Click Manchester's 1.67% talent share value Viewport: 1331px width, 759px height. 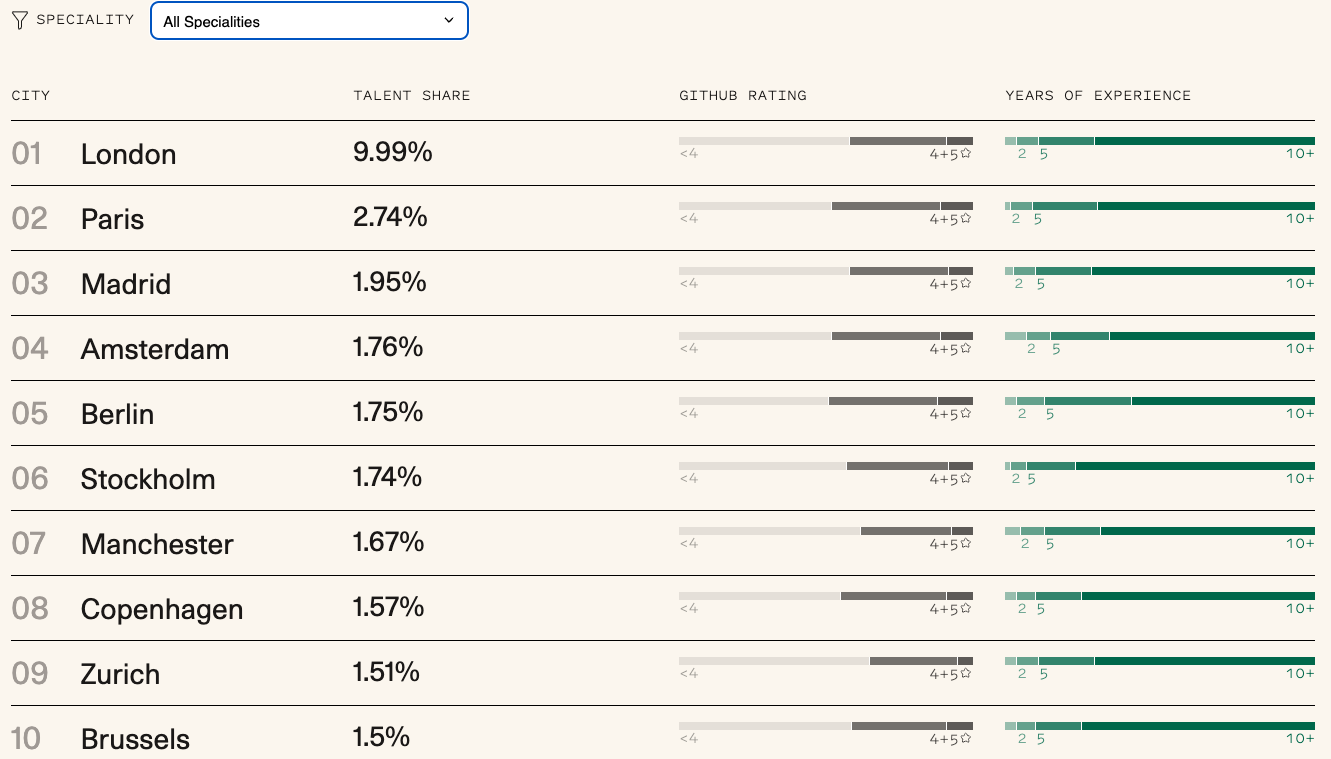[x=388, y=543]
